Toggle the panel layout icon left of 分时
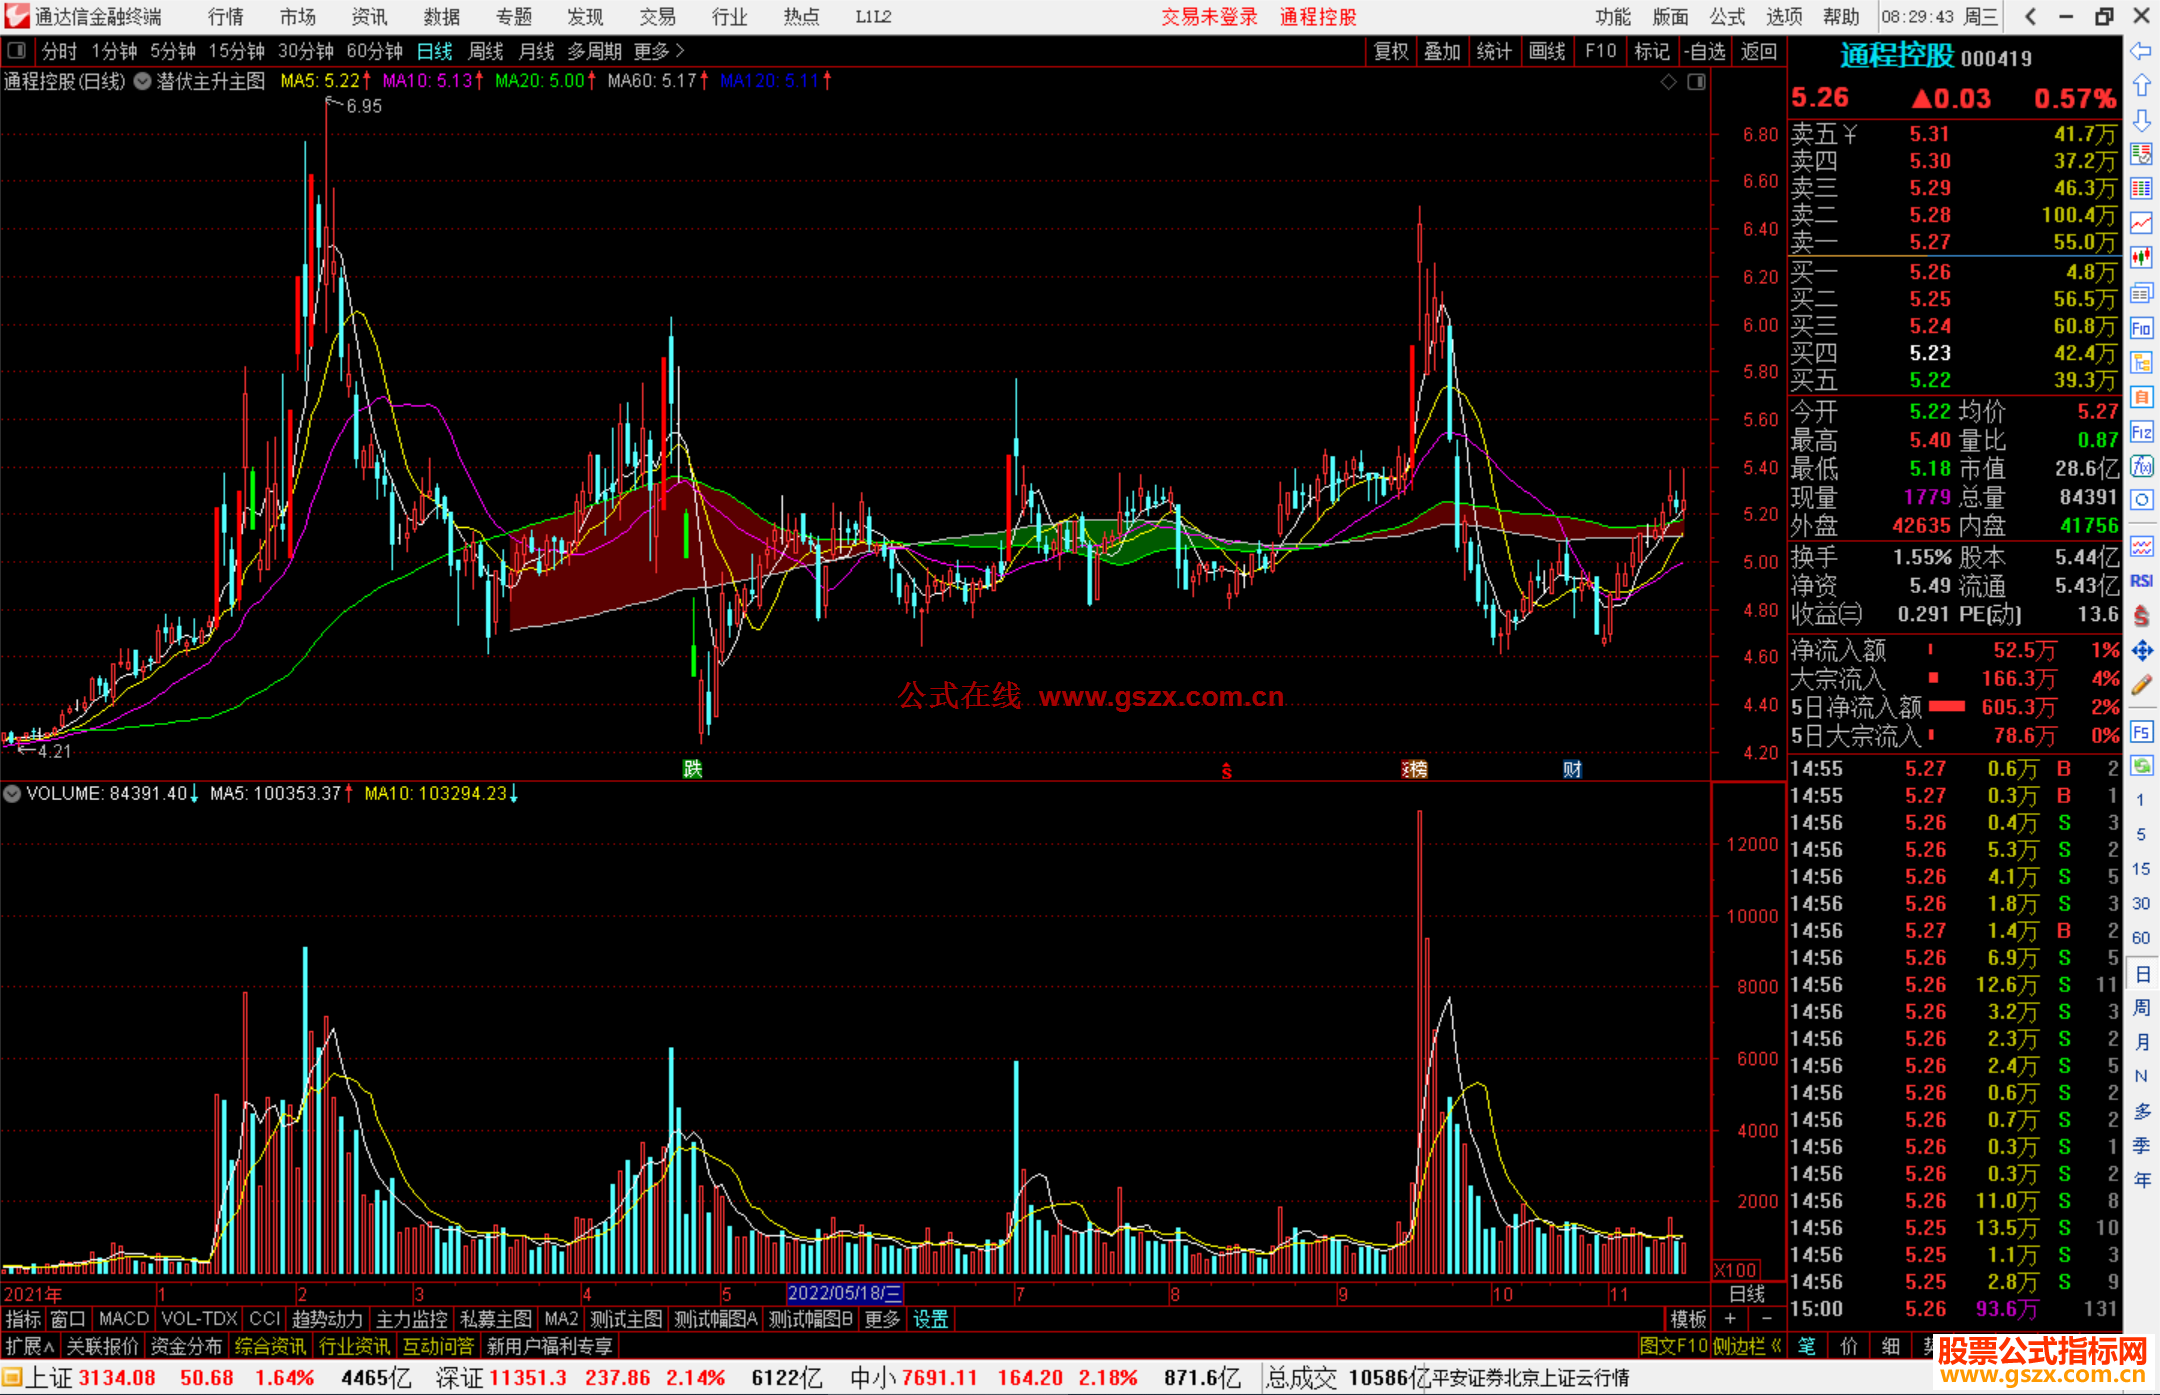Screen dimensions: 2160x1395 tap(17, 50)
